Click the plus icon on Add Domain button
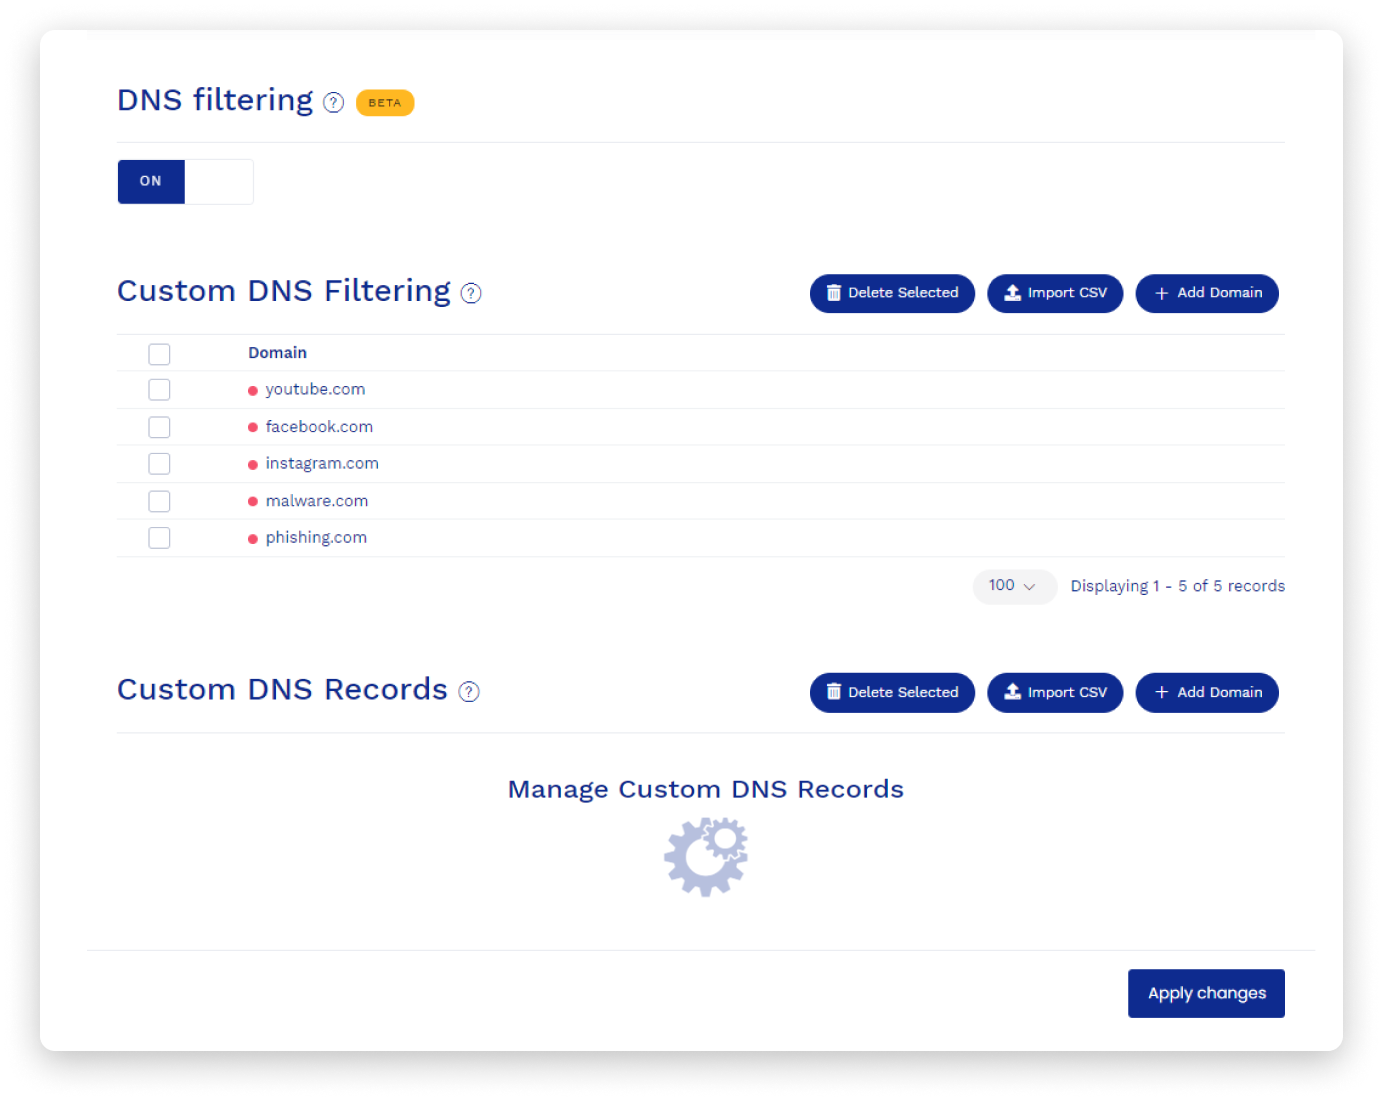The image size is (1383, 1101). pyautogui.click(x=1161, y=293)
